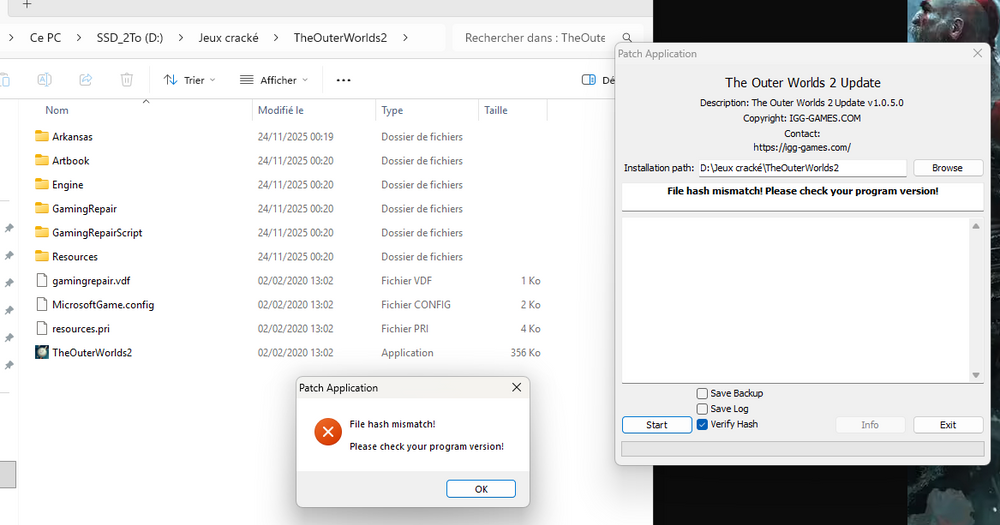Click the Browse button for installation path
The image size is (1000, 525).
[x=947, y=168]
